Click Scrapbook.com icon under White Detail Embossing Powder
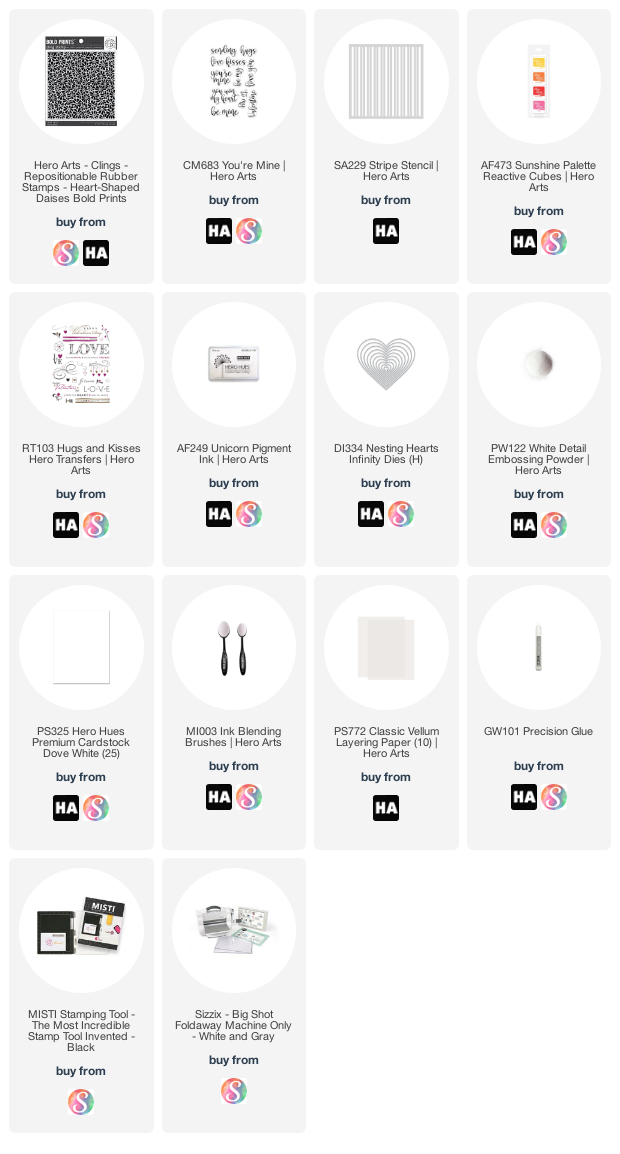Image resolution: width=620 pixels, height=1154 pixels. pyautogui.click(x=554, y=525)
